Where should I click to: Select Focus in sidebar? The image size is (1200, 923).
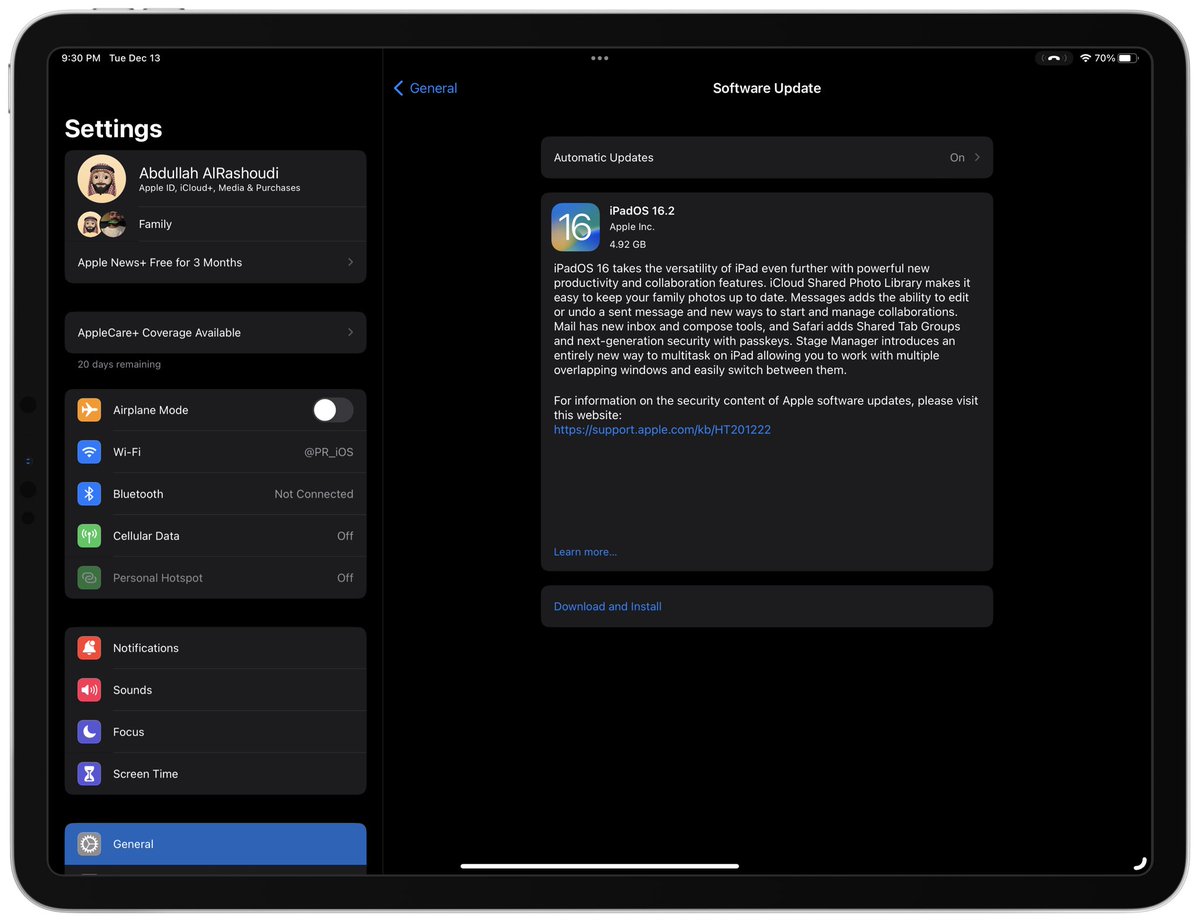[215, 732]
